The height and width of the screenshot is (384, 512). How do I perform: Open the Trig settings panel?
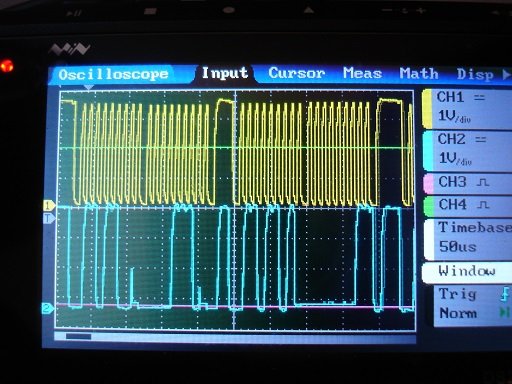(473, 305)
